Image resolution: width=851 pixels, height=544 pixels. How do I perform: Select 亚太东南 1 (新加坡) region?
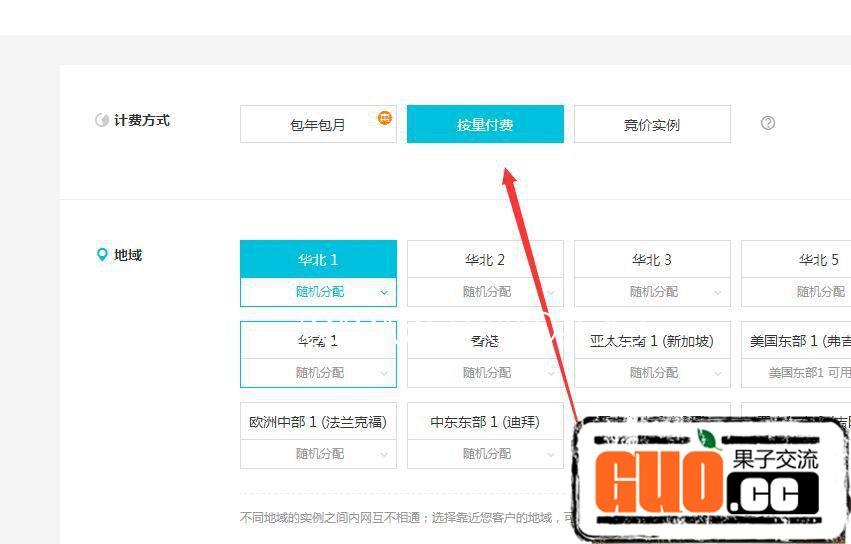[652, 340]
